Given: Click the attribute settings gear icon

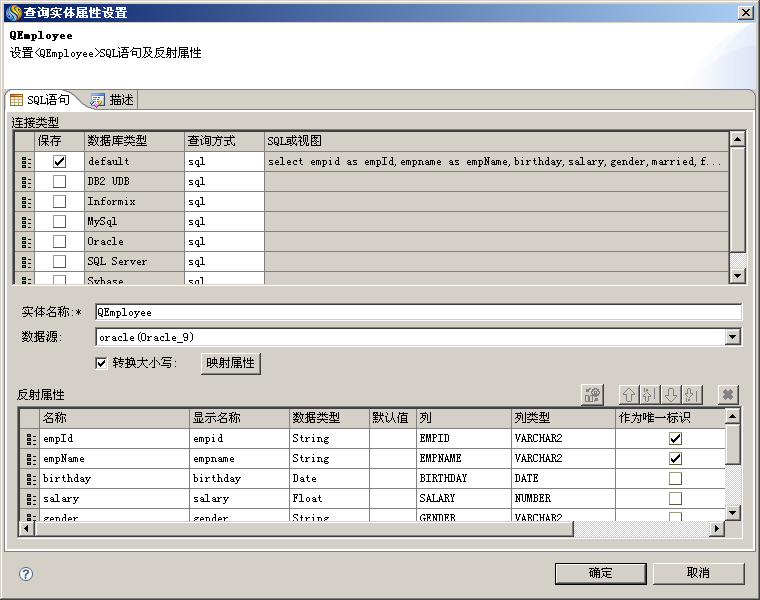Looking at the screenshot, I should pyautogui.click(x=592, y=395).
